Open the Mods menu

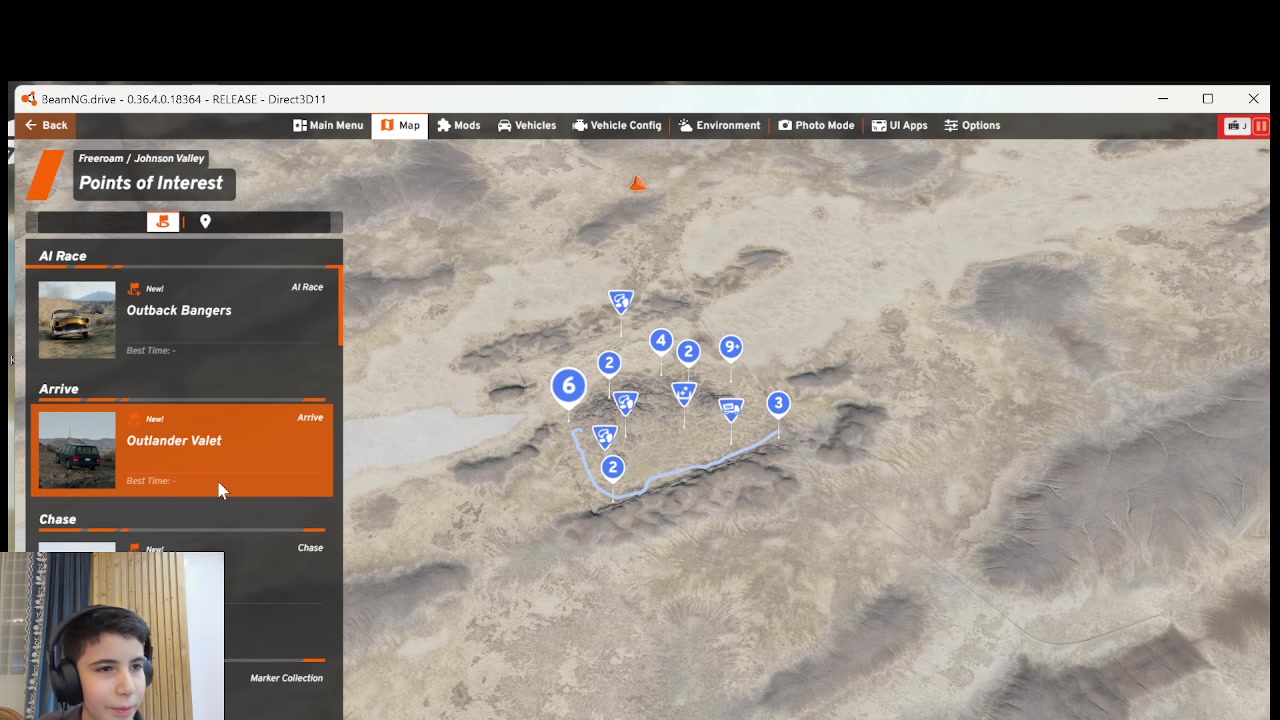pyautogui.click(x=459, y=125)
